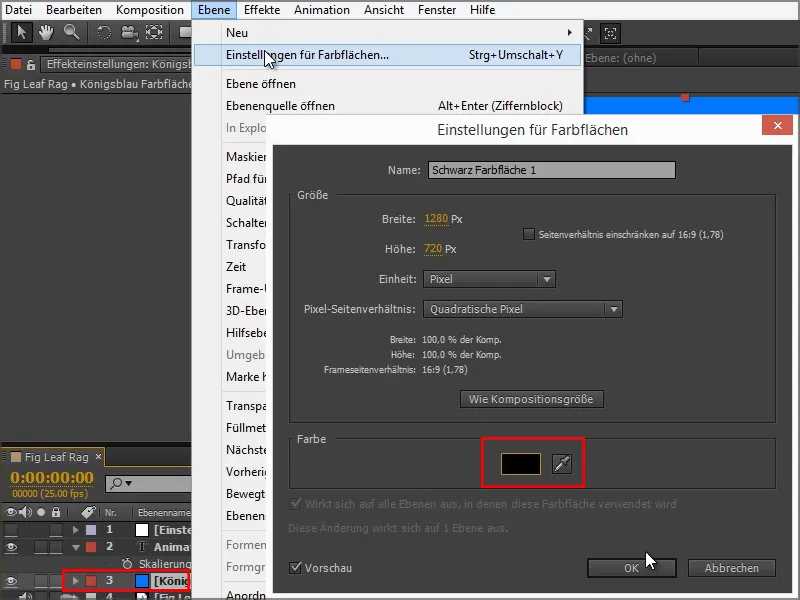
Task: Click the Name field Schwarz Farbfläche 1
Action: pyautogui.click(x=552, y=170)
